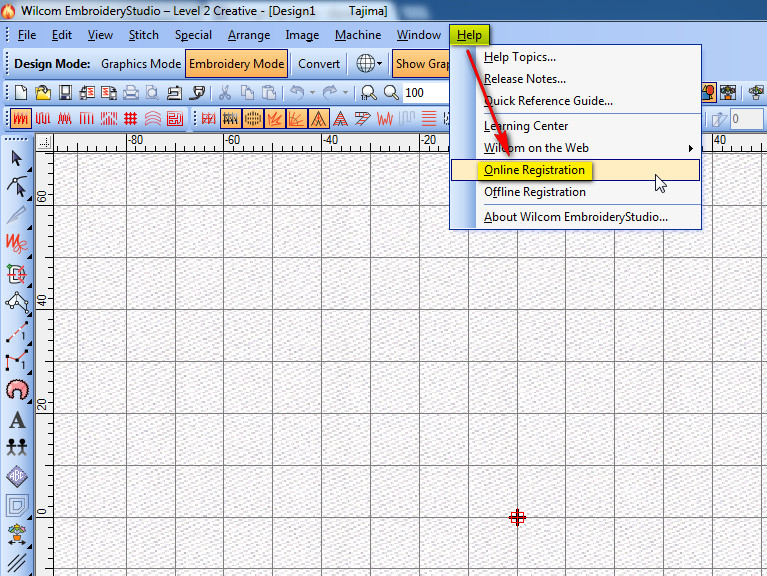
Task: Open Help Topics... menu entry
Action: (575, 57)
